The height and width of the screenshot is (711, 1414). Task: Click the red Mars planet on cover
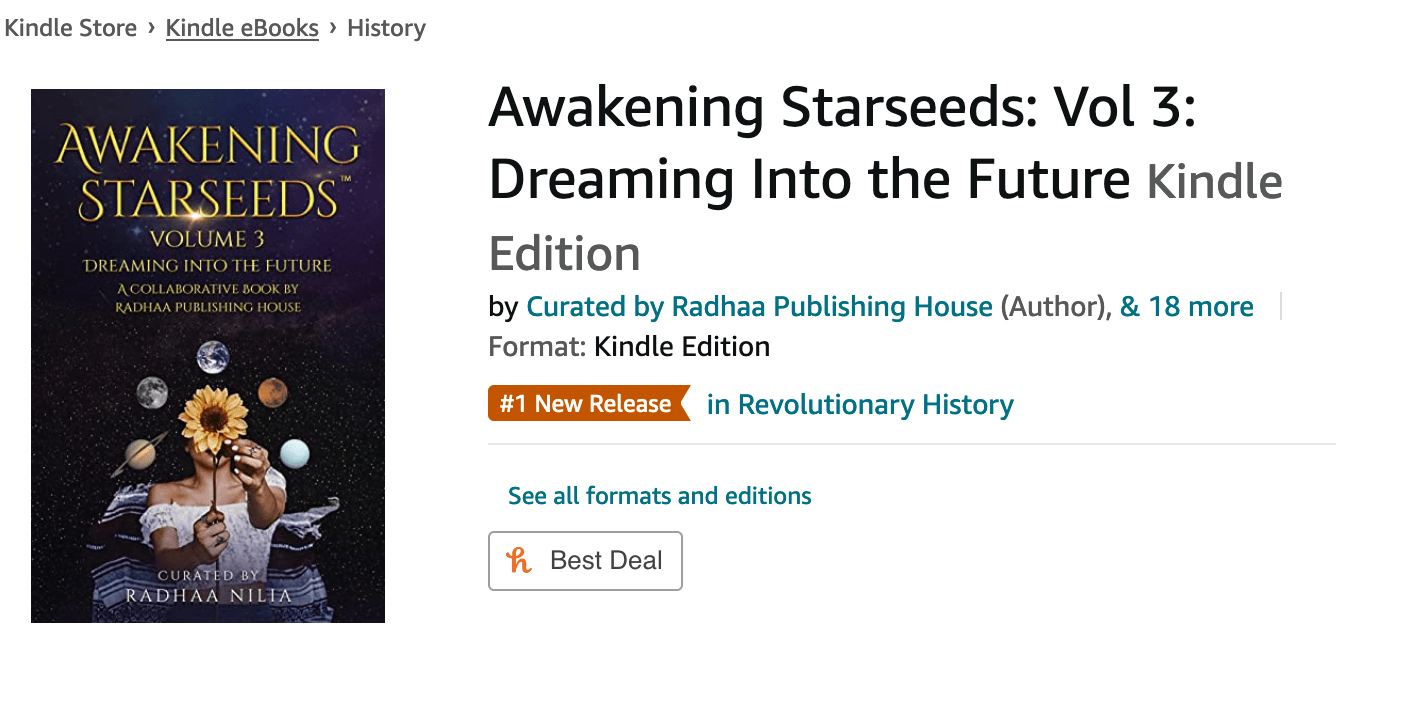click(x=273, y=392)
